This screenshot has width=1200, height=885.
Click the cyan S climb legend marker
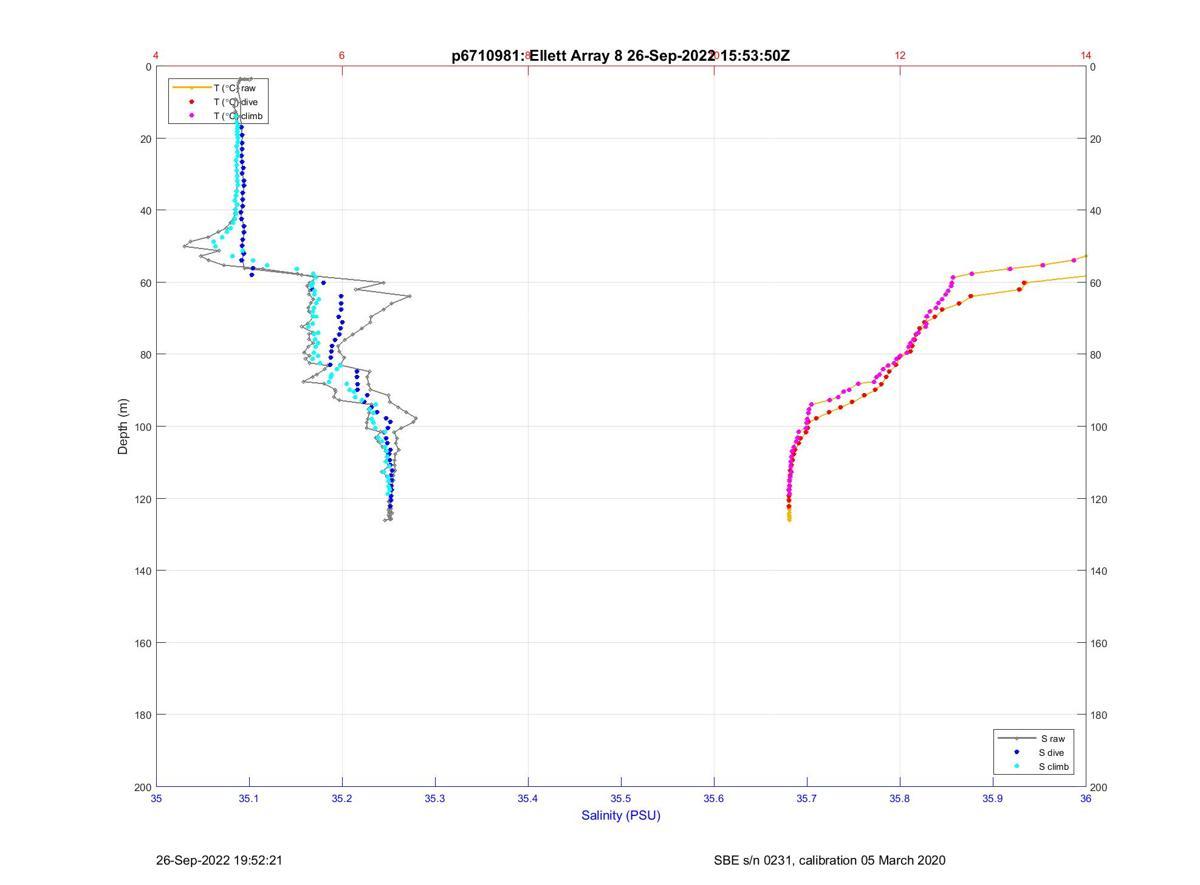[1016, 767]
